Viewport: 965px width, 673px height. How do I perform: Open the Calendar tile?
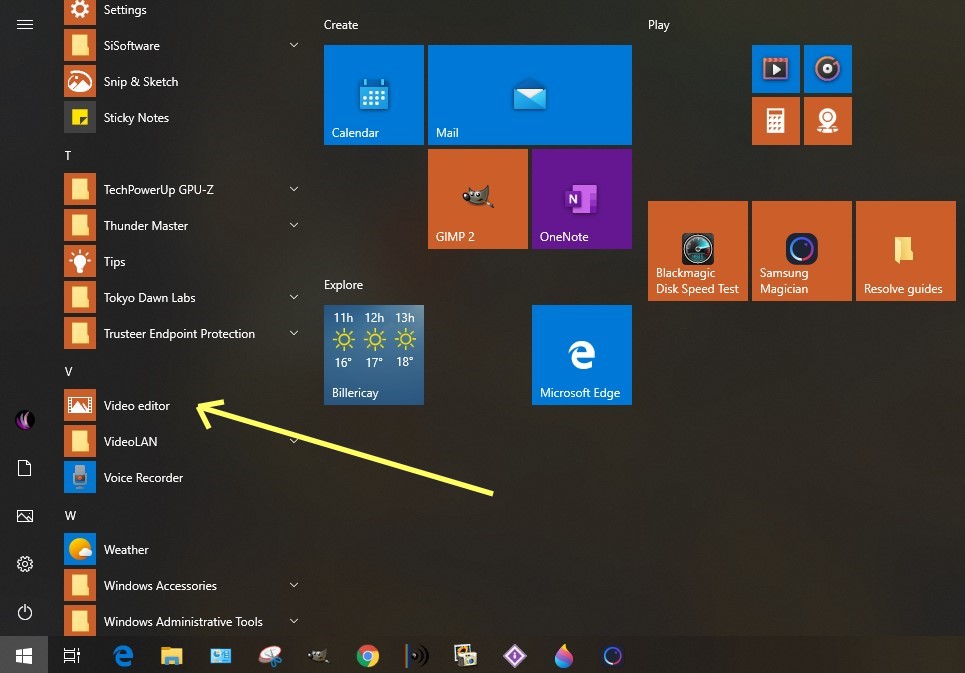(x=374, y=95)
